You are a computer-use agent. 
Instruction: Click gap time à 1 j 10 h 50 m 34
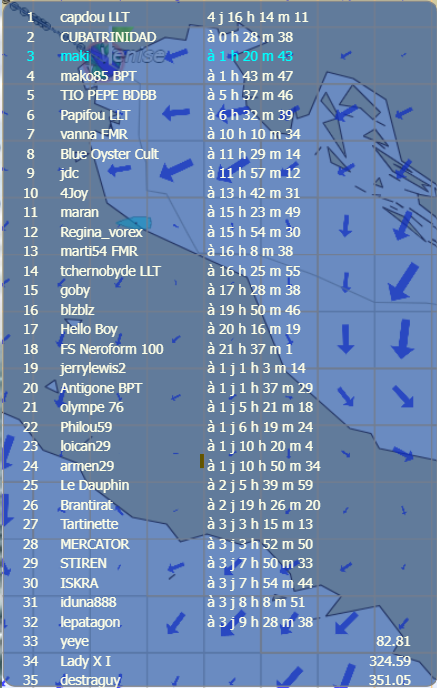264,466
